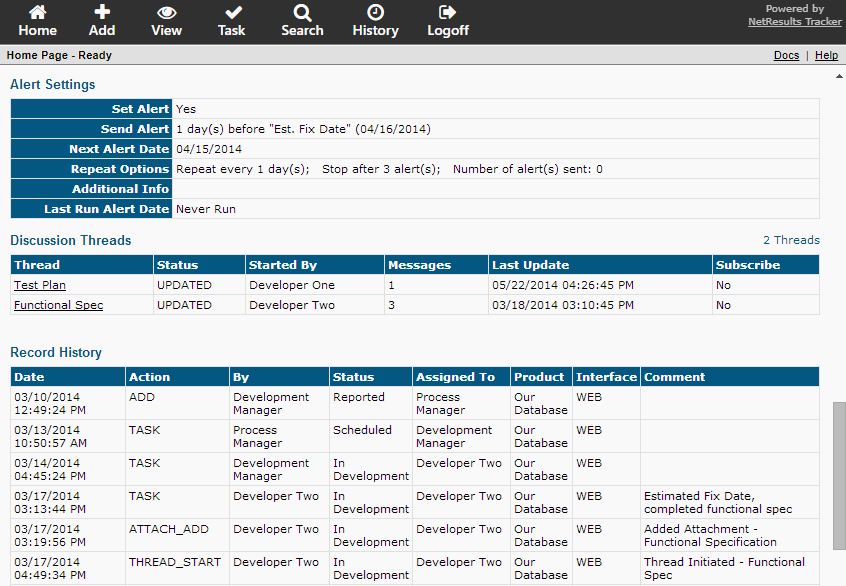Click the Started By column header

coord(315,265)
